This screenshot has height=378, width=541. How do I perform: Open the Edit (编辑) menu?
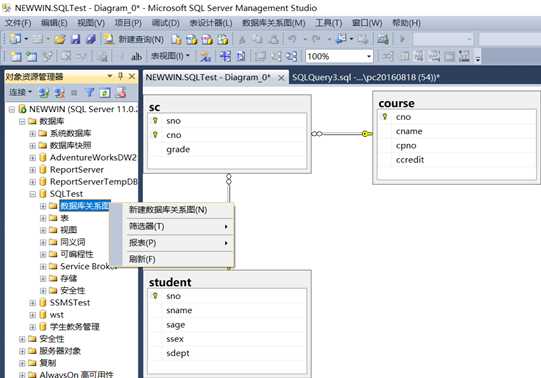[x=54, y=23]
